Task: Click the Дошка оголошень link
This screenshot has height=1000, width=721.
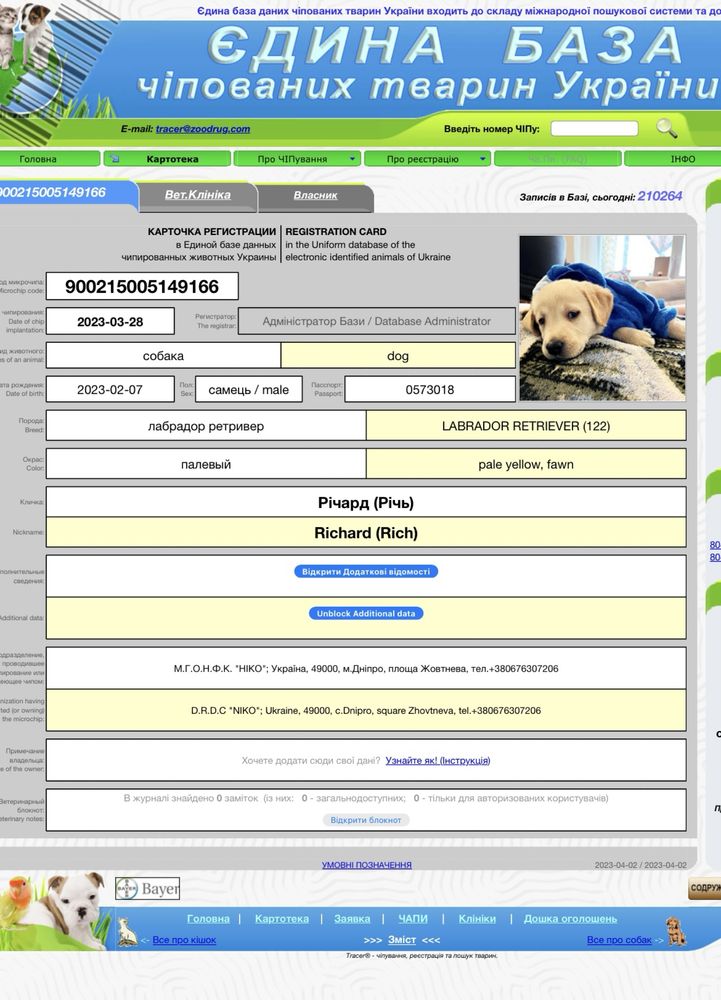Action: point(571,918)
